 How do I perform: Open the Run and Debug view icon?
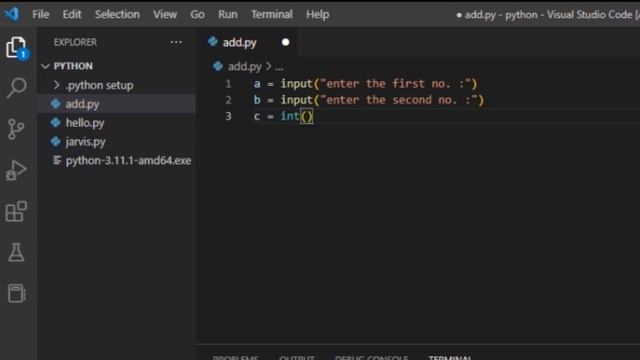click(16, 170)
